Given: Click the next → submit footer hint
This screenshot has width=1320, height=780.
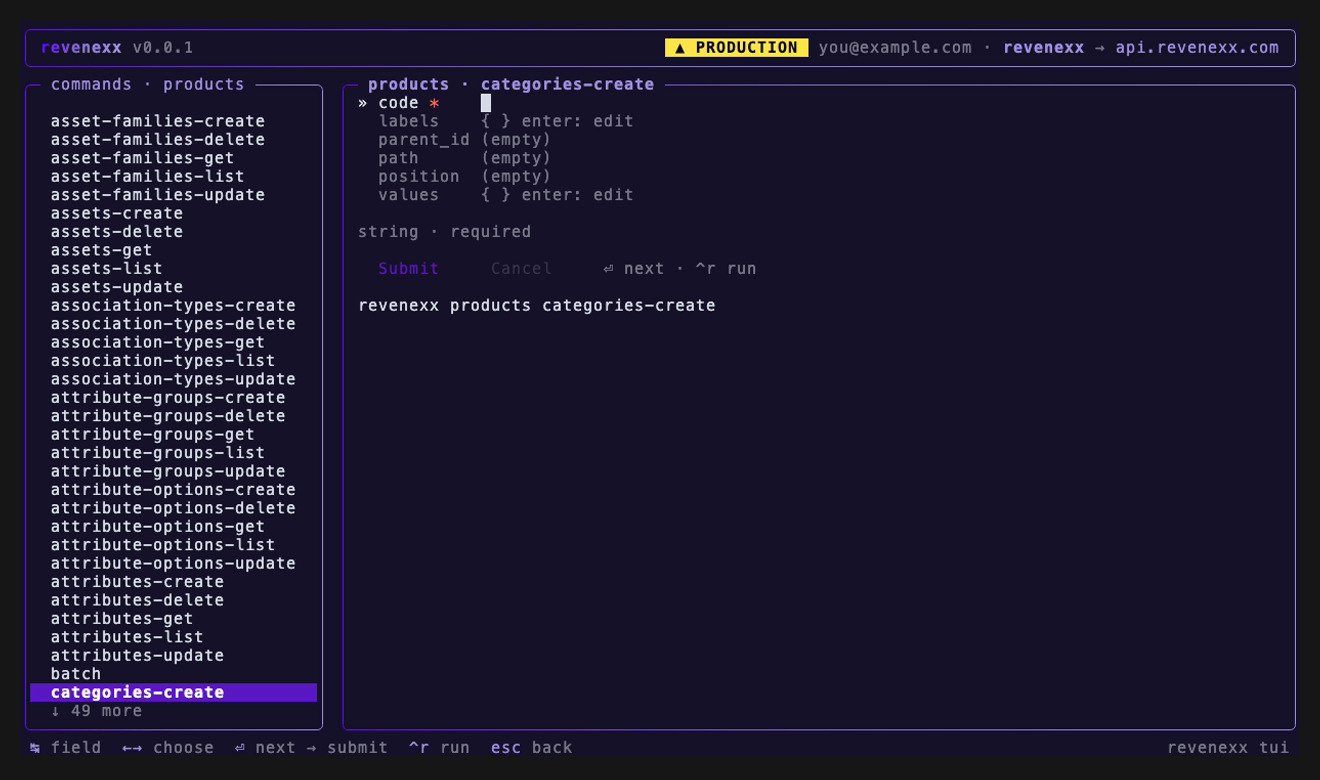Looking at the screenshot, I should point(311,747).
